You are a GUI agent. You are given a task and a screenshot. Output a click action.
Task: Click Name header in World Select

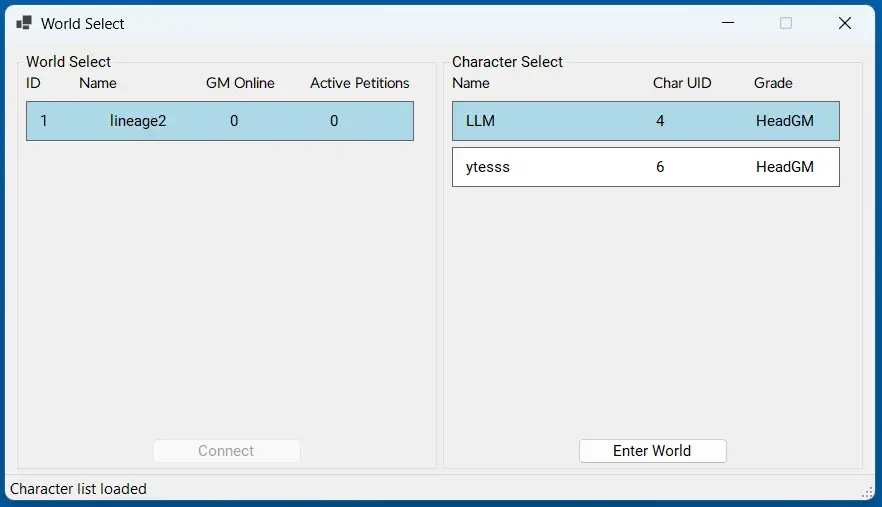(98, 83)
